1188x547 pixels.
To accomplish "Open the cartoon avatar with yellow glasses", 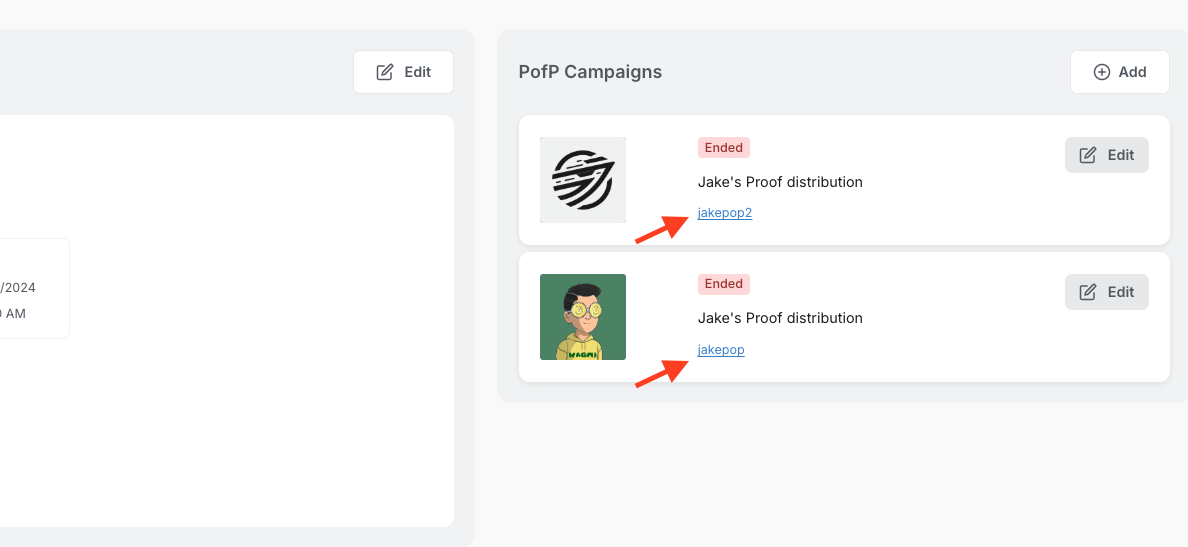I will pyautogui.click(x=583, y=317).
